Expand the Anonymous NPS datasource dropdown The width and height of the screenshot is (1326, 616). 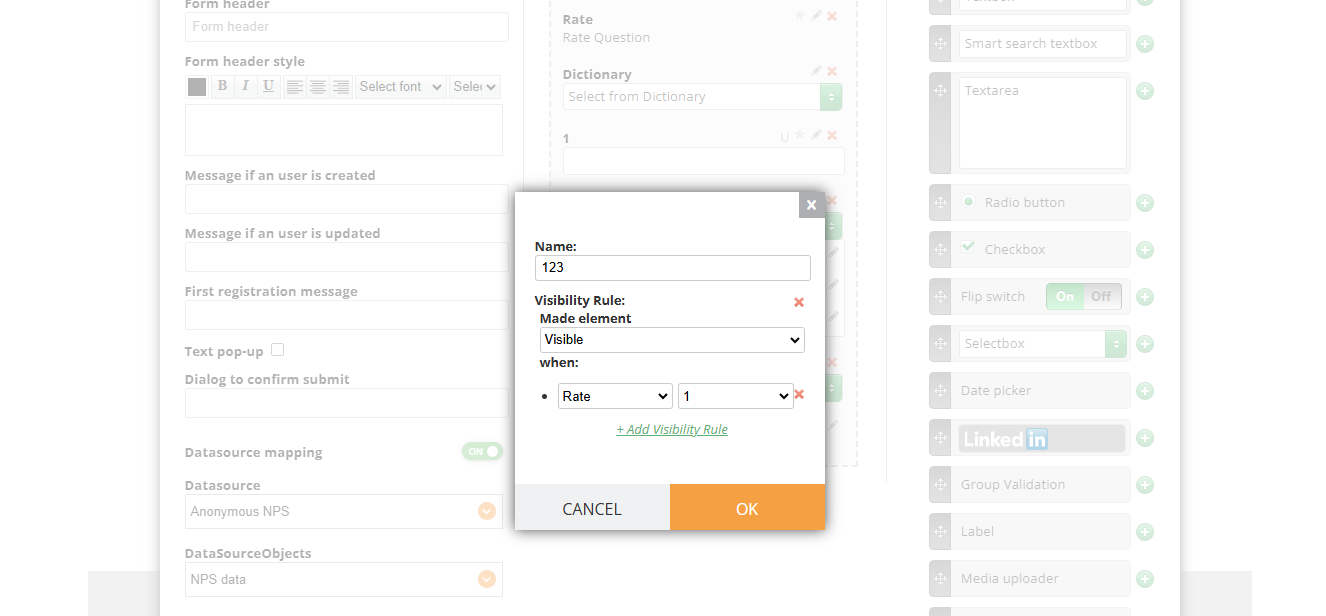[487, 511]
